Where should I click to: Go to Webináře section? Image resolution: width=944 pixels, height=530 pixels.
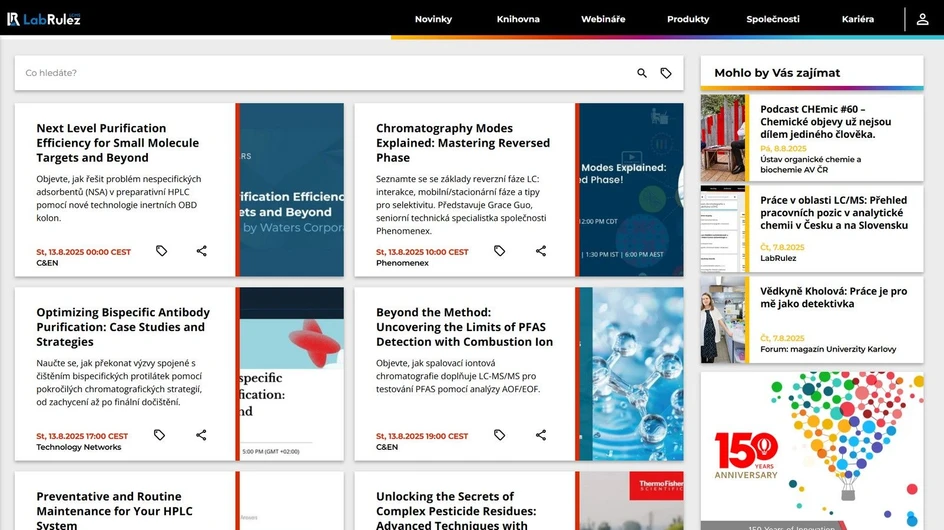pos(603,19)
